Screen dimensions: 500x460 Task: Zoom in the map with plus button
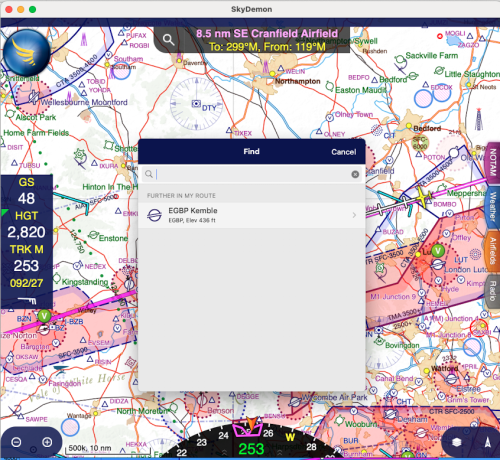tap(47, 442)
